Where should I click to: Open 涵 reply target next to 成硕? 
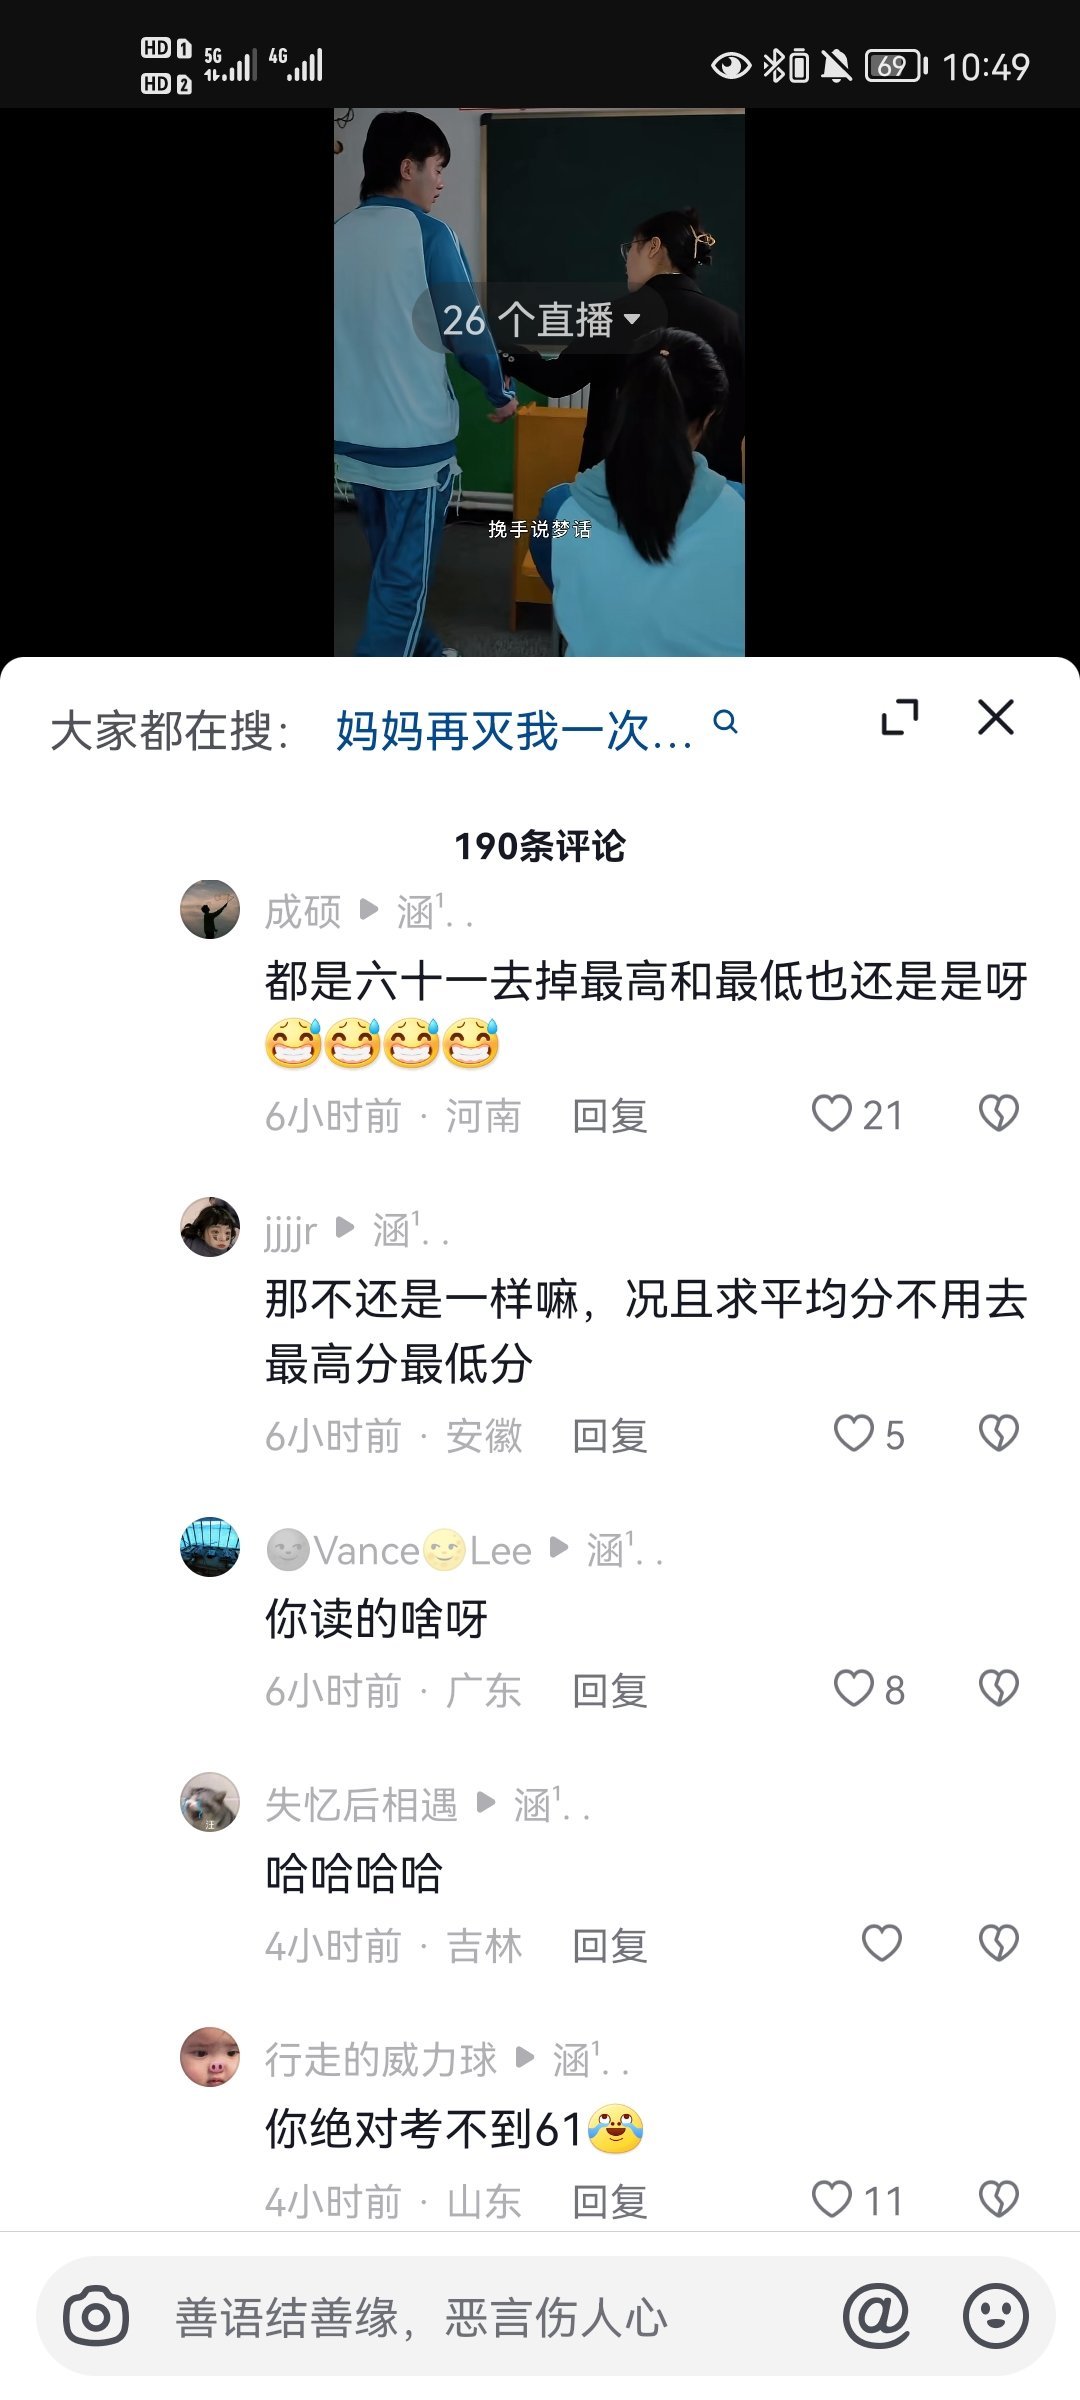434,912
